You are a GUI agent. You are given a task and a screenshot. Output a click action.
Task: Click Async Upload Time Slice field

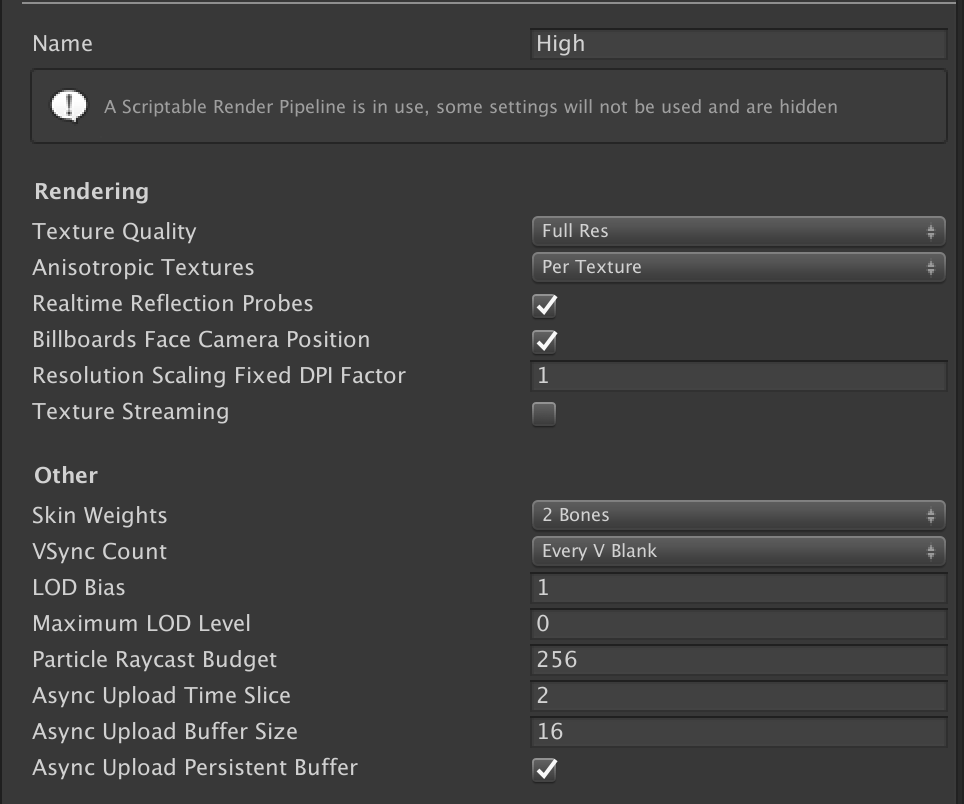click(x=738, y=696)
